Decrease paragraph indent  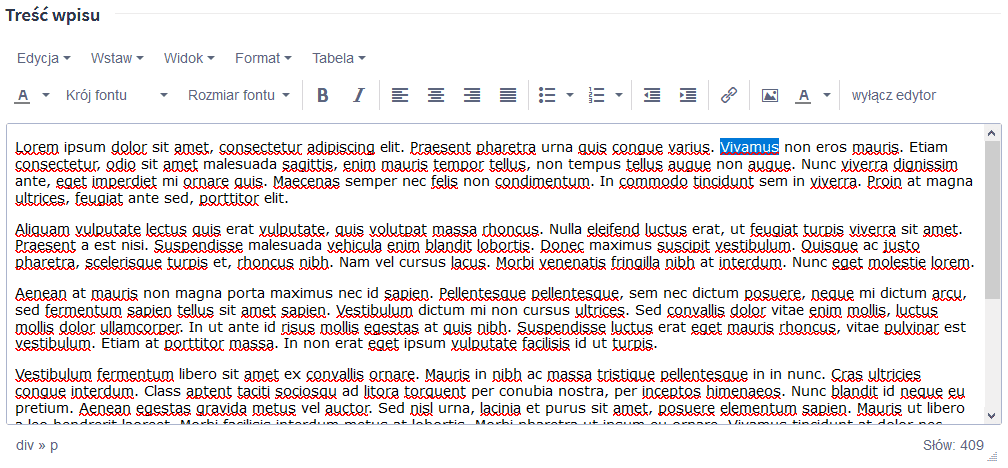652,96
